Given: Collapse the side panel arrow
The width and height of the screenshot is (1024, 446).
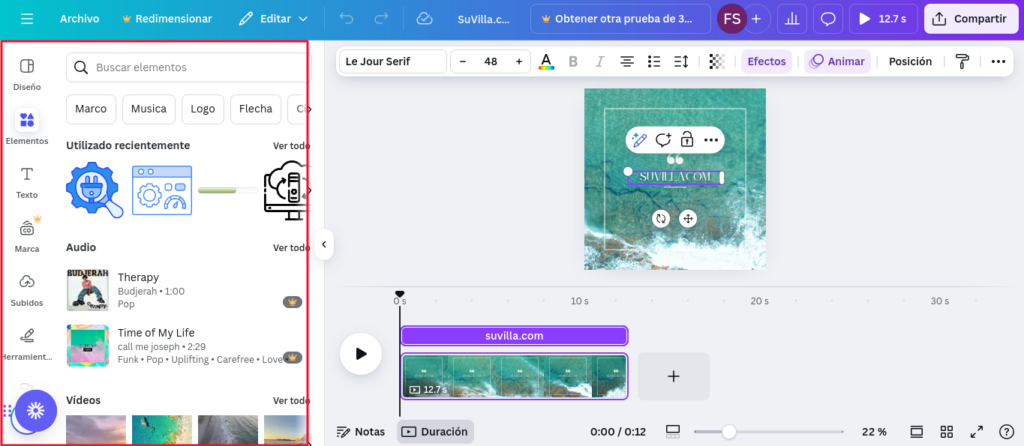Looking at the screenshot, I should [324, 245].
